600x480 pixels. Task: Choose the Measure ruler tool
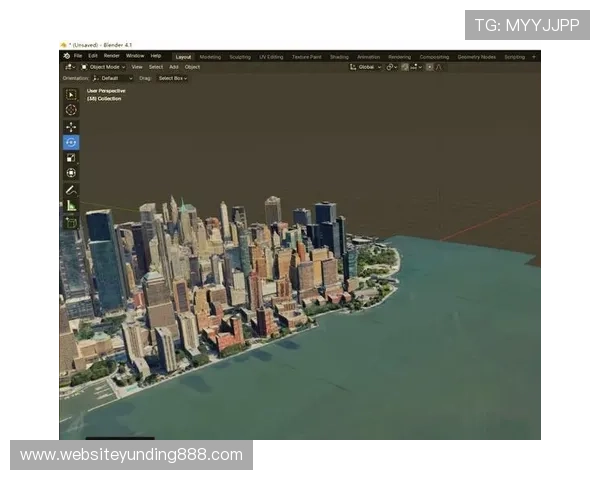tap(71, 205)
